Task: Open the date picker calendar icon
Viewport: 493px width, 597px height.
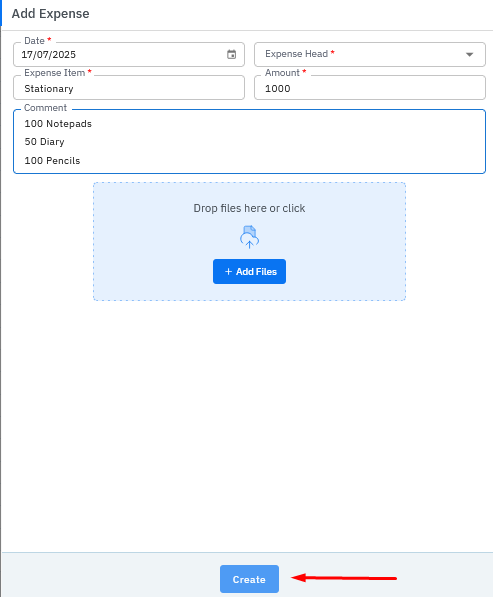Action: point(231,54)
